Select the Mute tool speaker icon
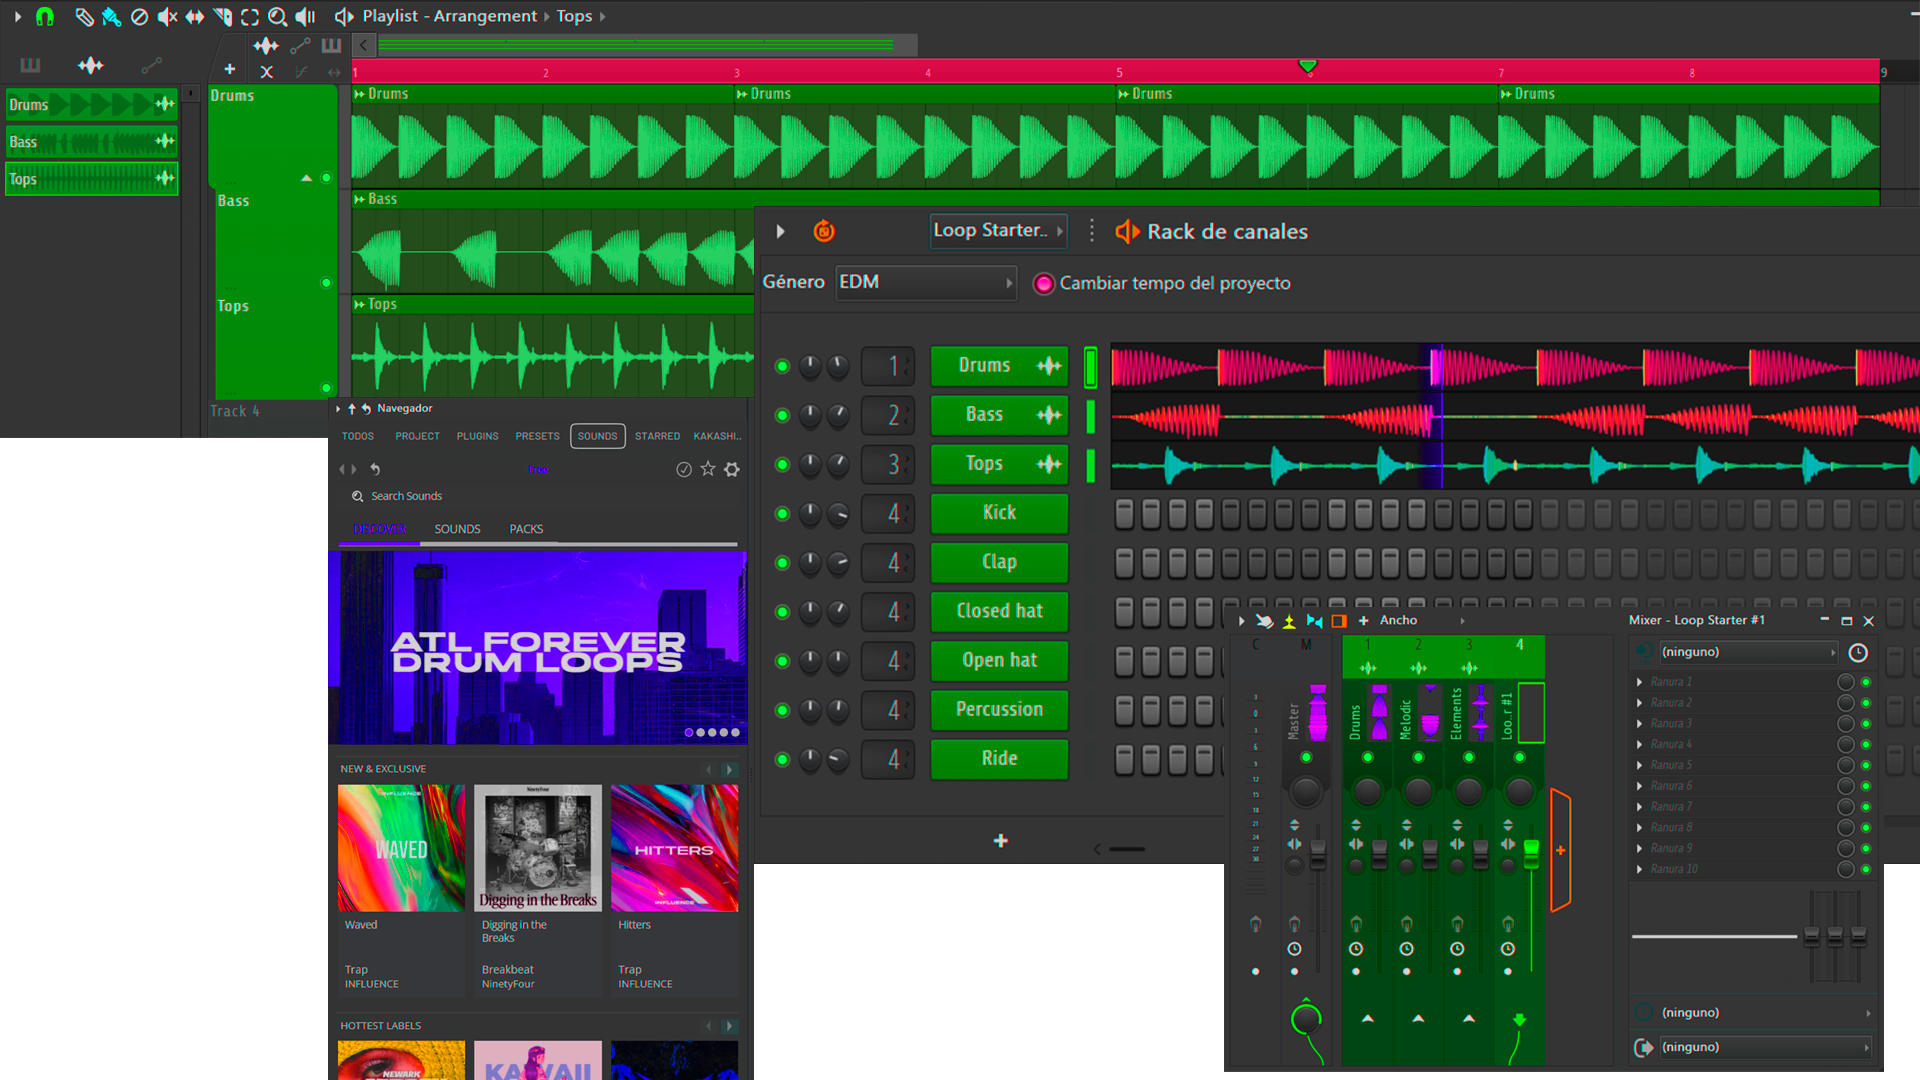1920x1080 pixels. (x=167, y=16)
